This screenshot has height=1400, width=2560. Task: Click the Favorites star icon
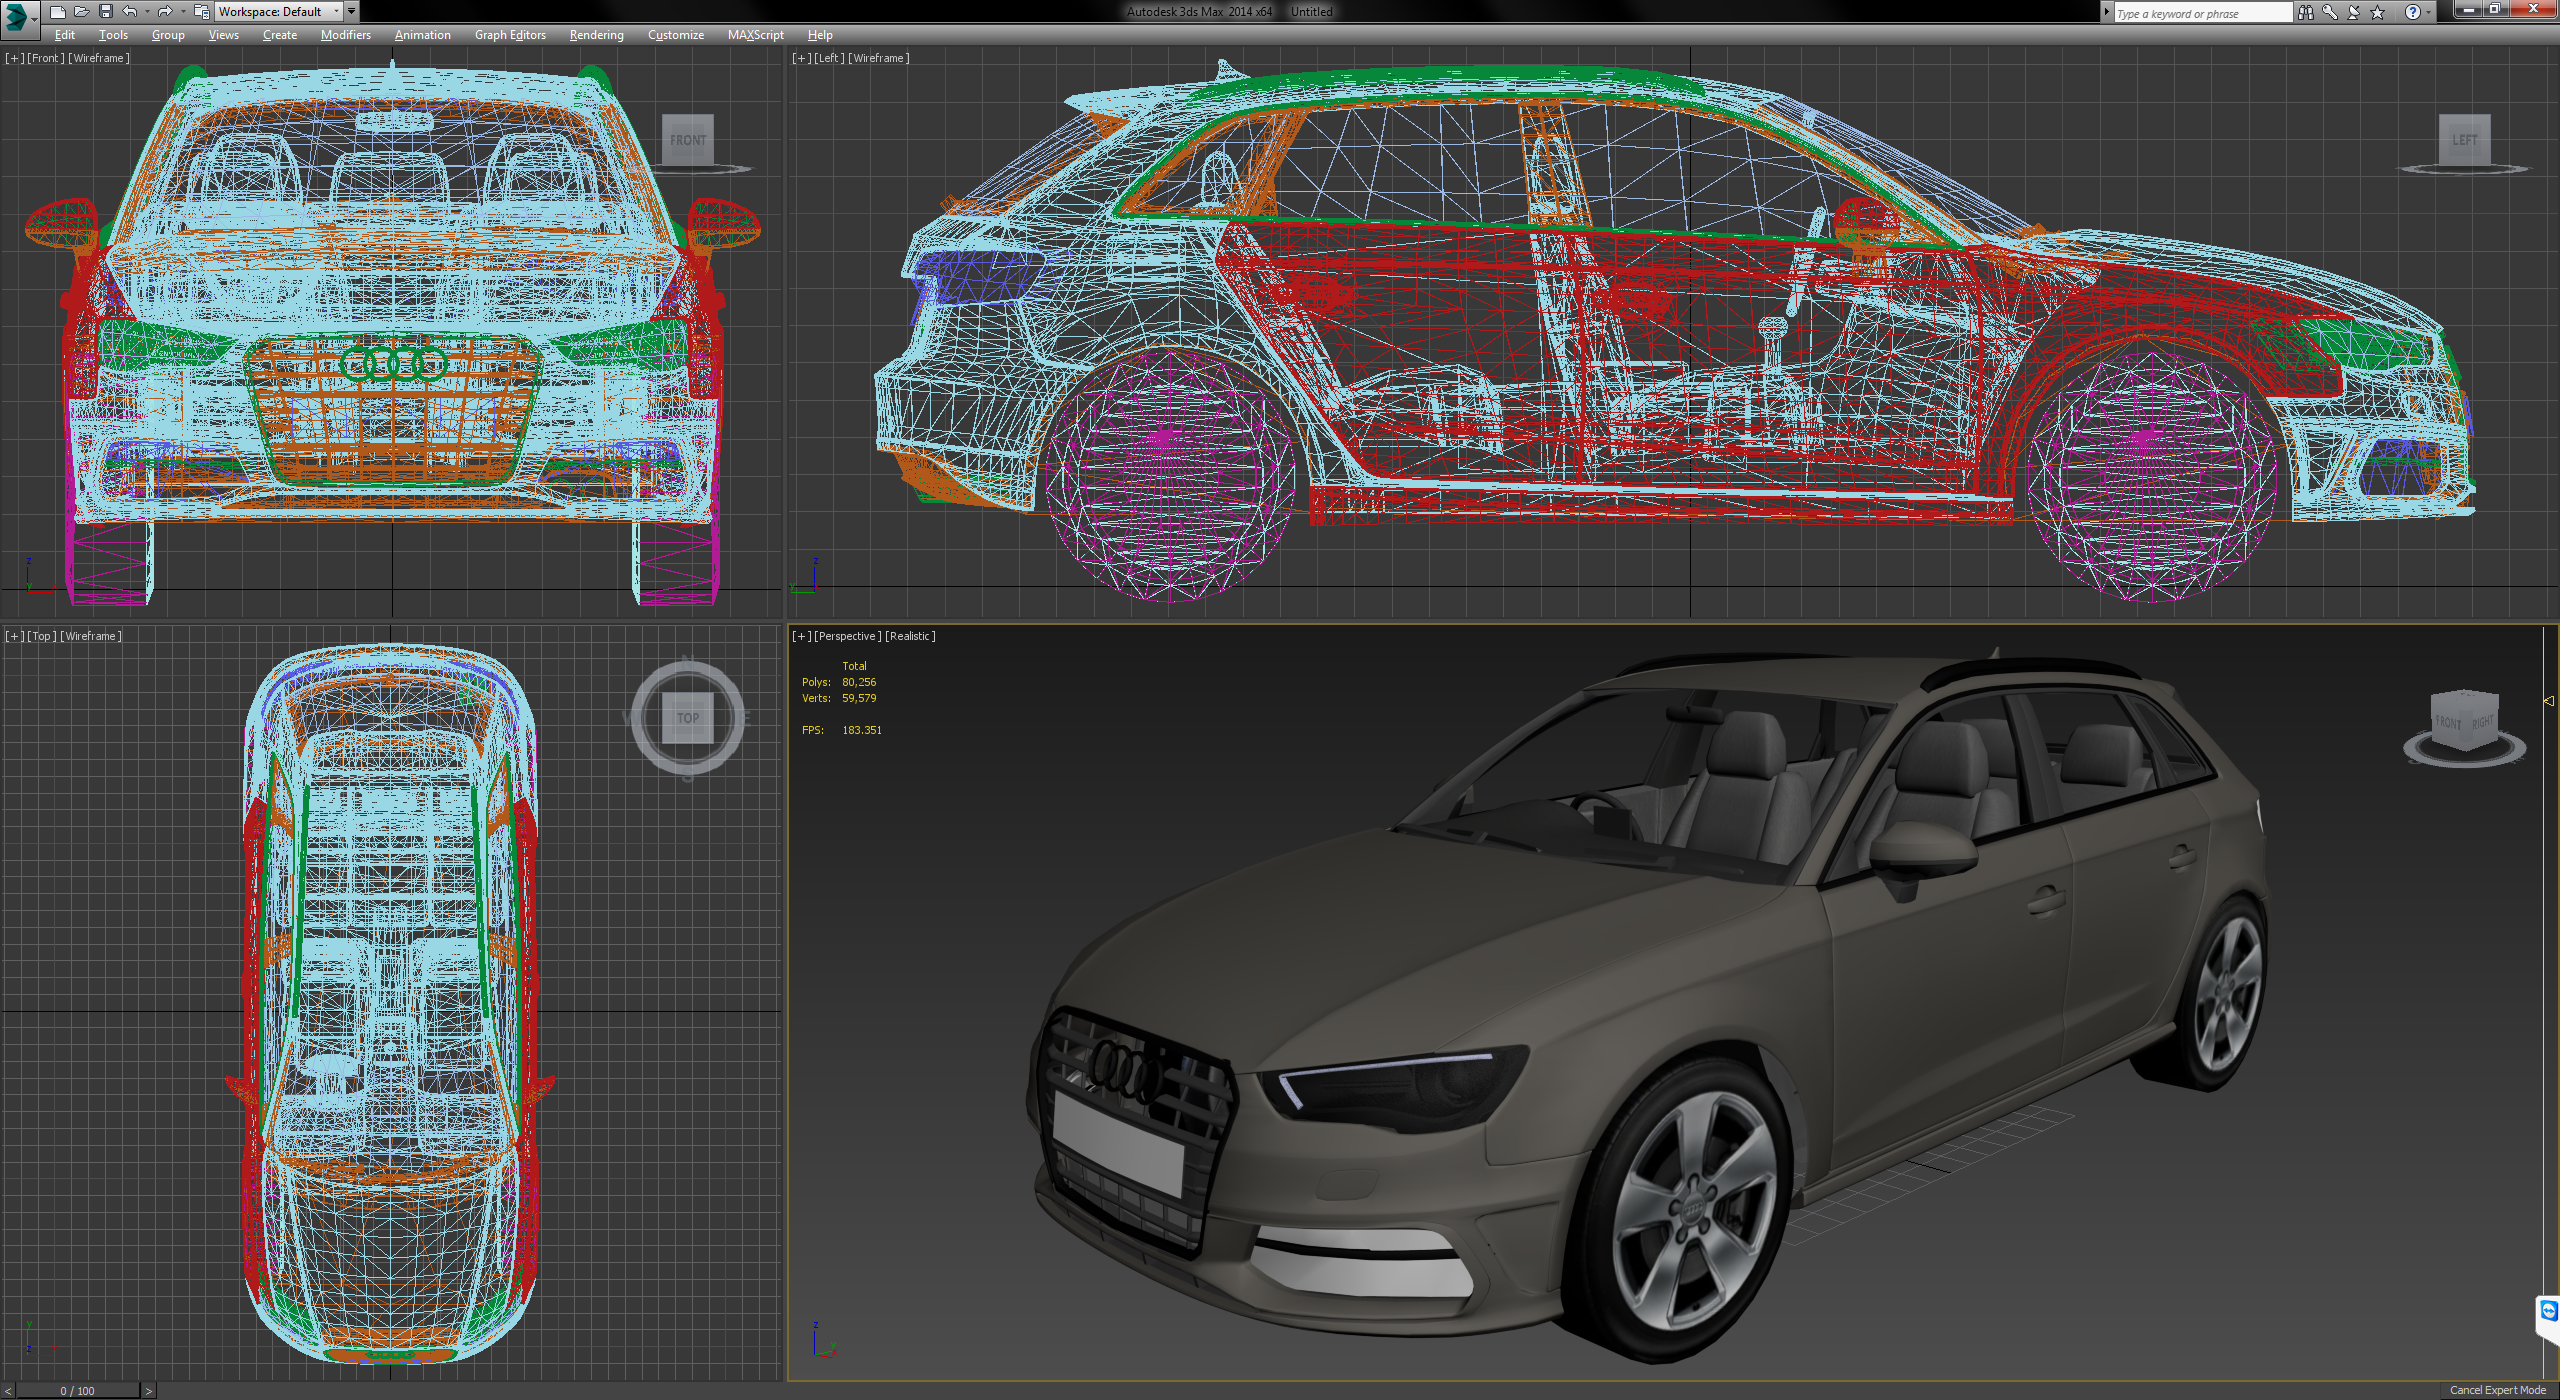[2378, 12]
